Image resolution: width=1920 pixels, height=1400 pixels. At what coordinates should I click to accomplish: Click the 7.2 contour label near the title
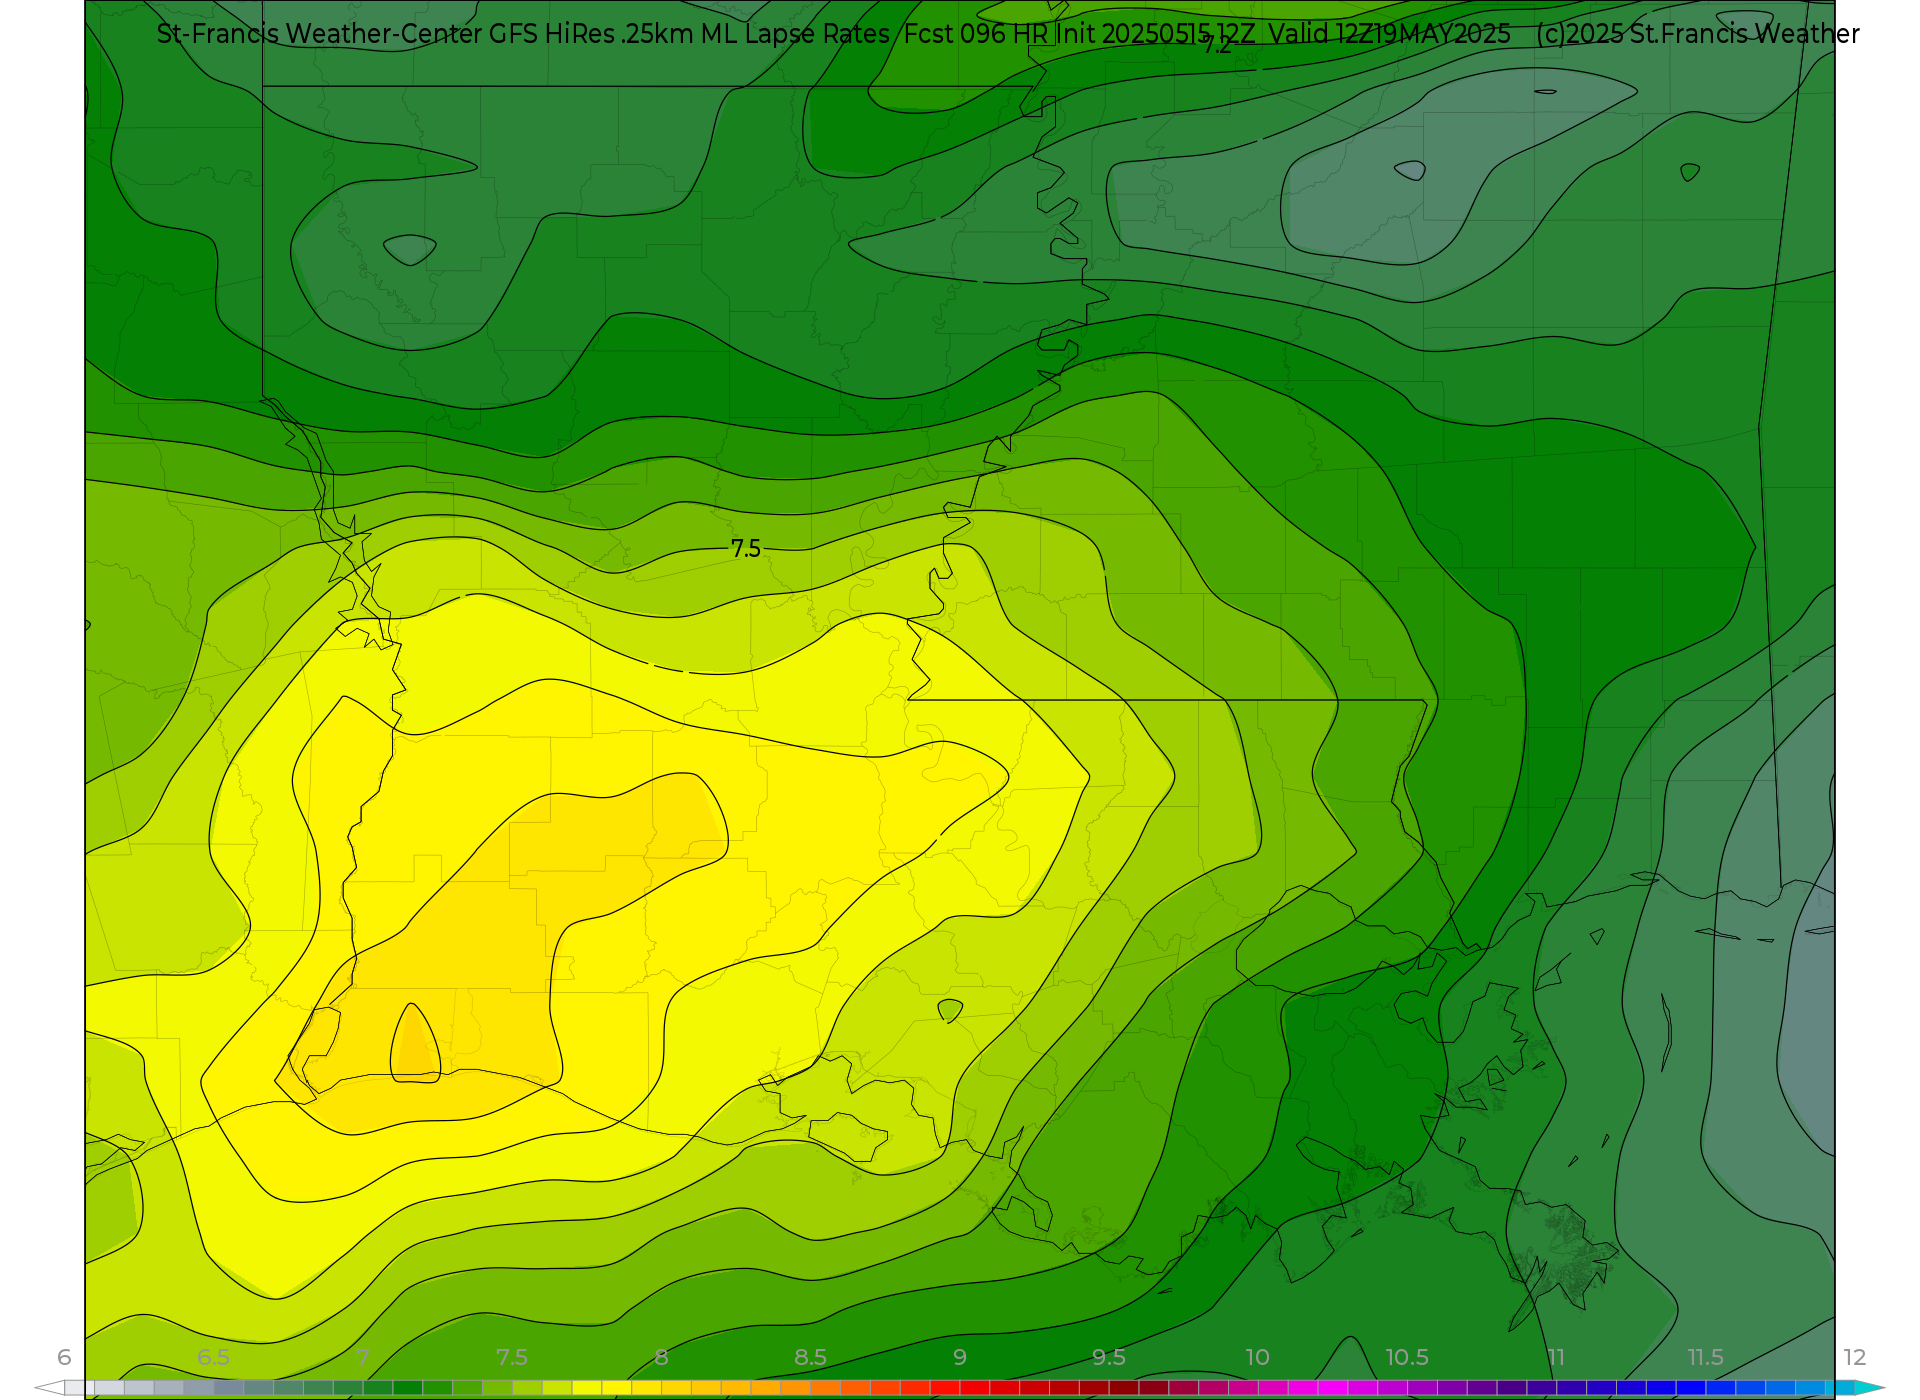point(1216,45)
